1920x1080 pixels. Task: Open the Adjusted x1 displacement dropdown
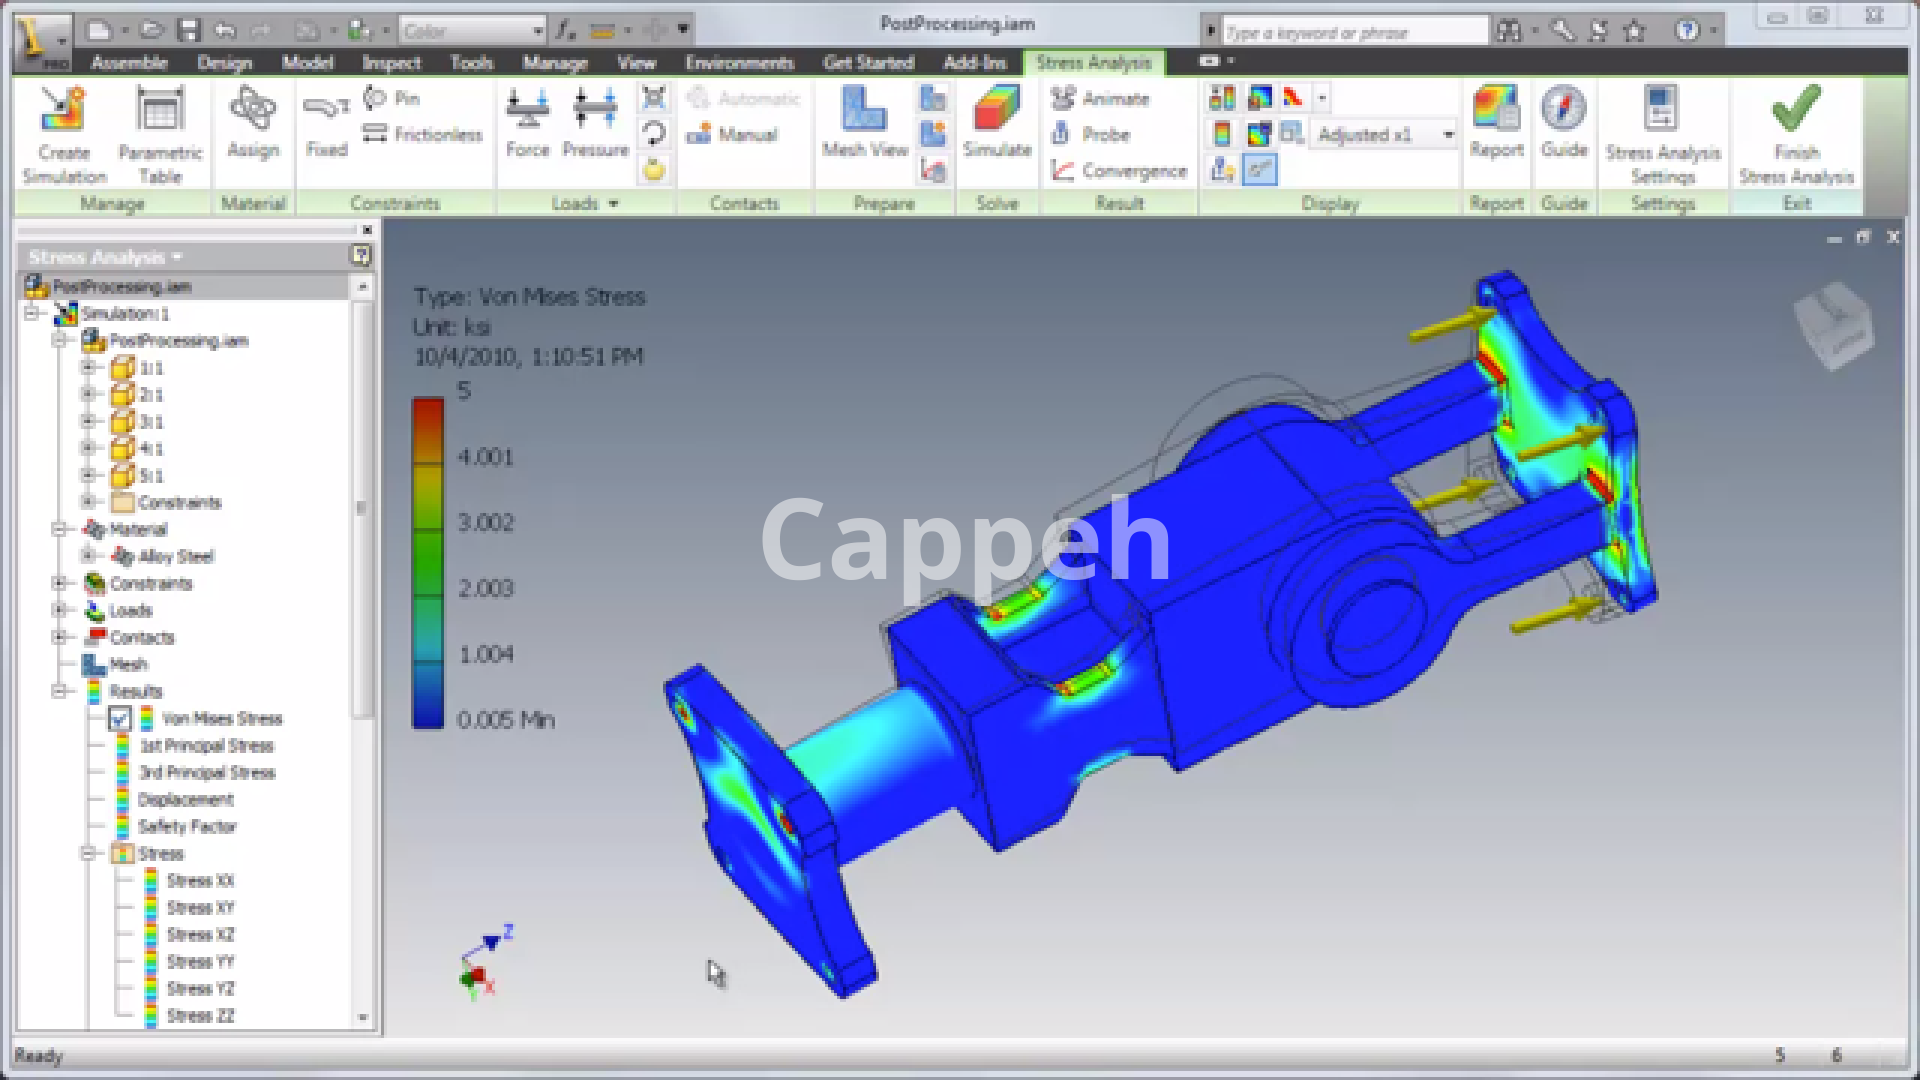(1447, 134)
